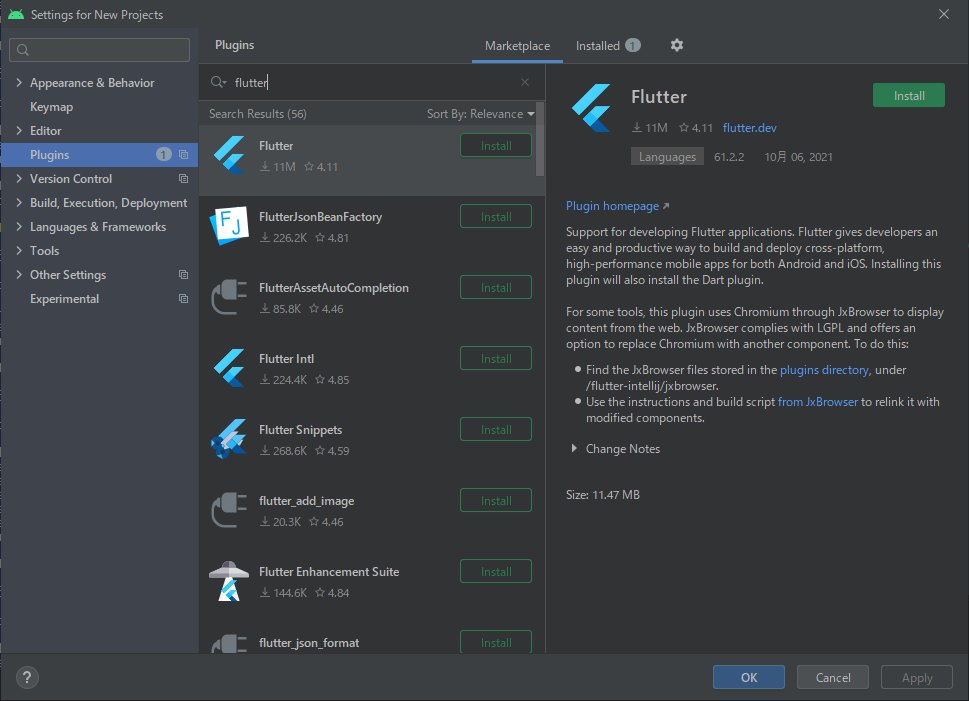Expand the Appearance & Behavior node
969x701 pixels.
pyautogui.click(x=19, y=82)
